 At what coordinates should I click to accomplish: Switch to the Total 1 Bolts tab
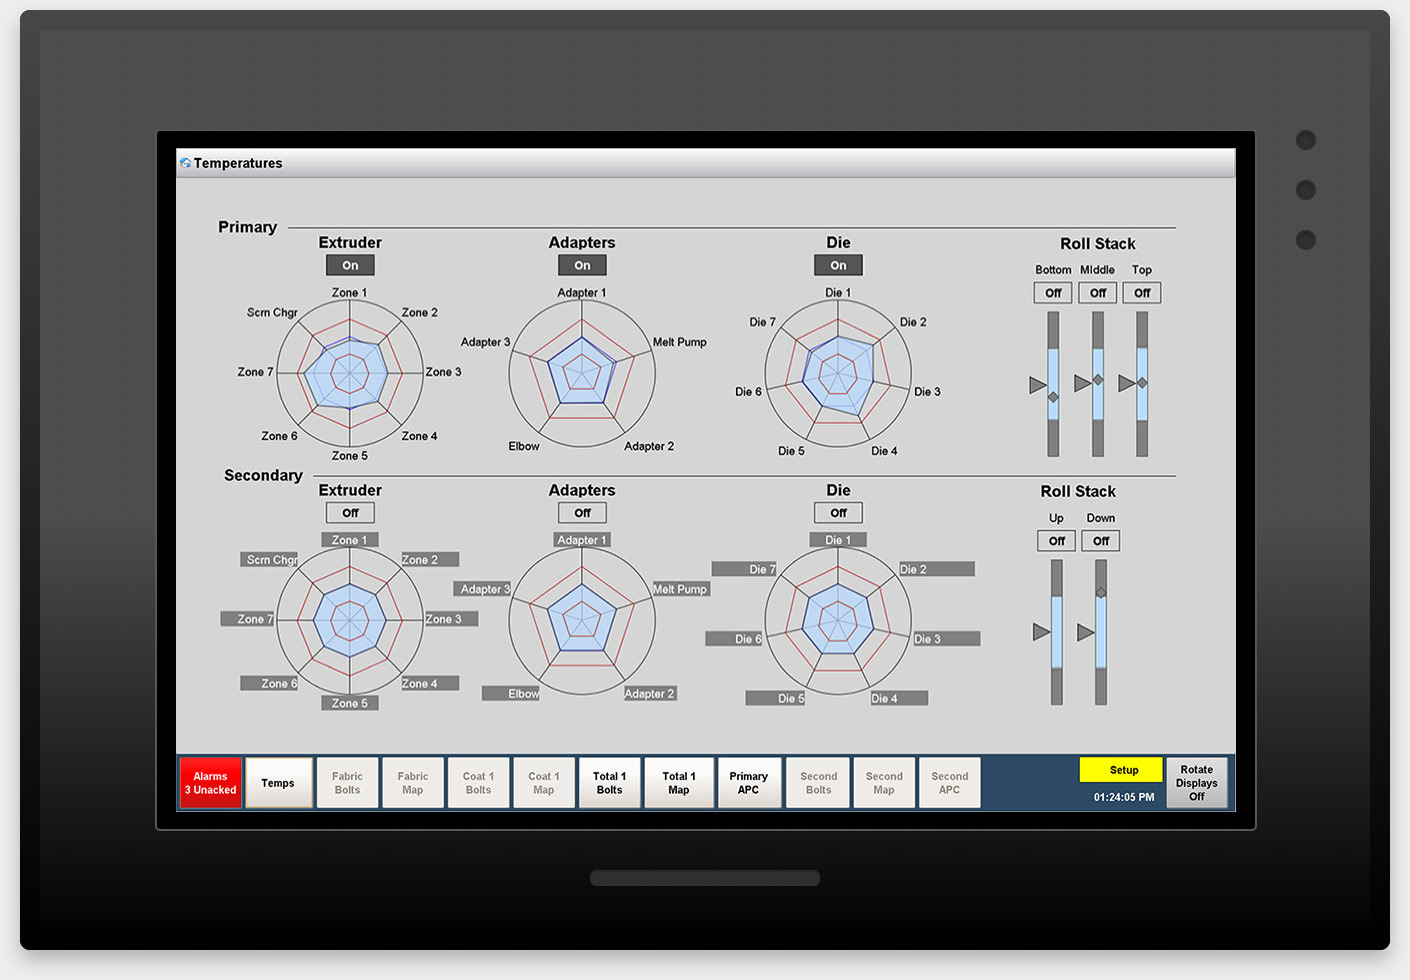tap(609, 783)
